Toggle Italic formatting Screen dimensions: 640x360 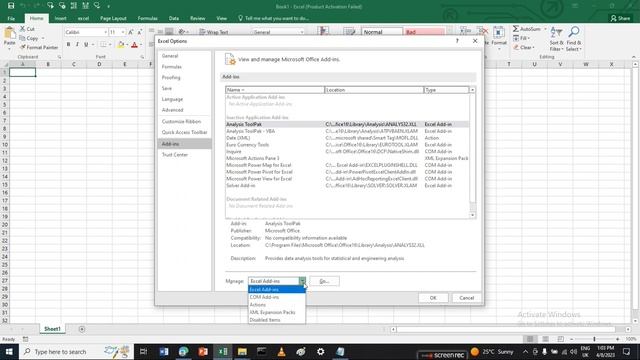(x=77, y=44)
